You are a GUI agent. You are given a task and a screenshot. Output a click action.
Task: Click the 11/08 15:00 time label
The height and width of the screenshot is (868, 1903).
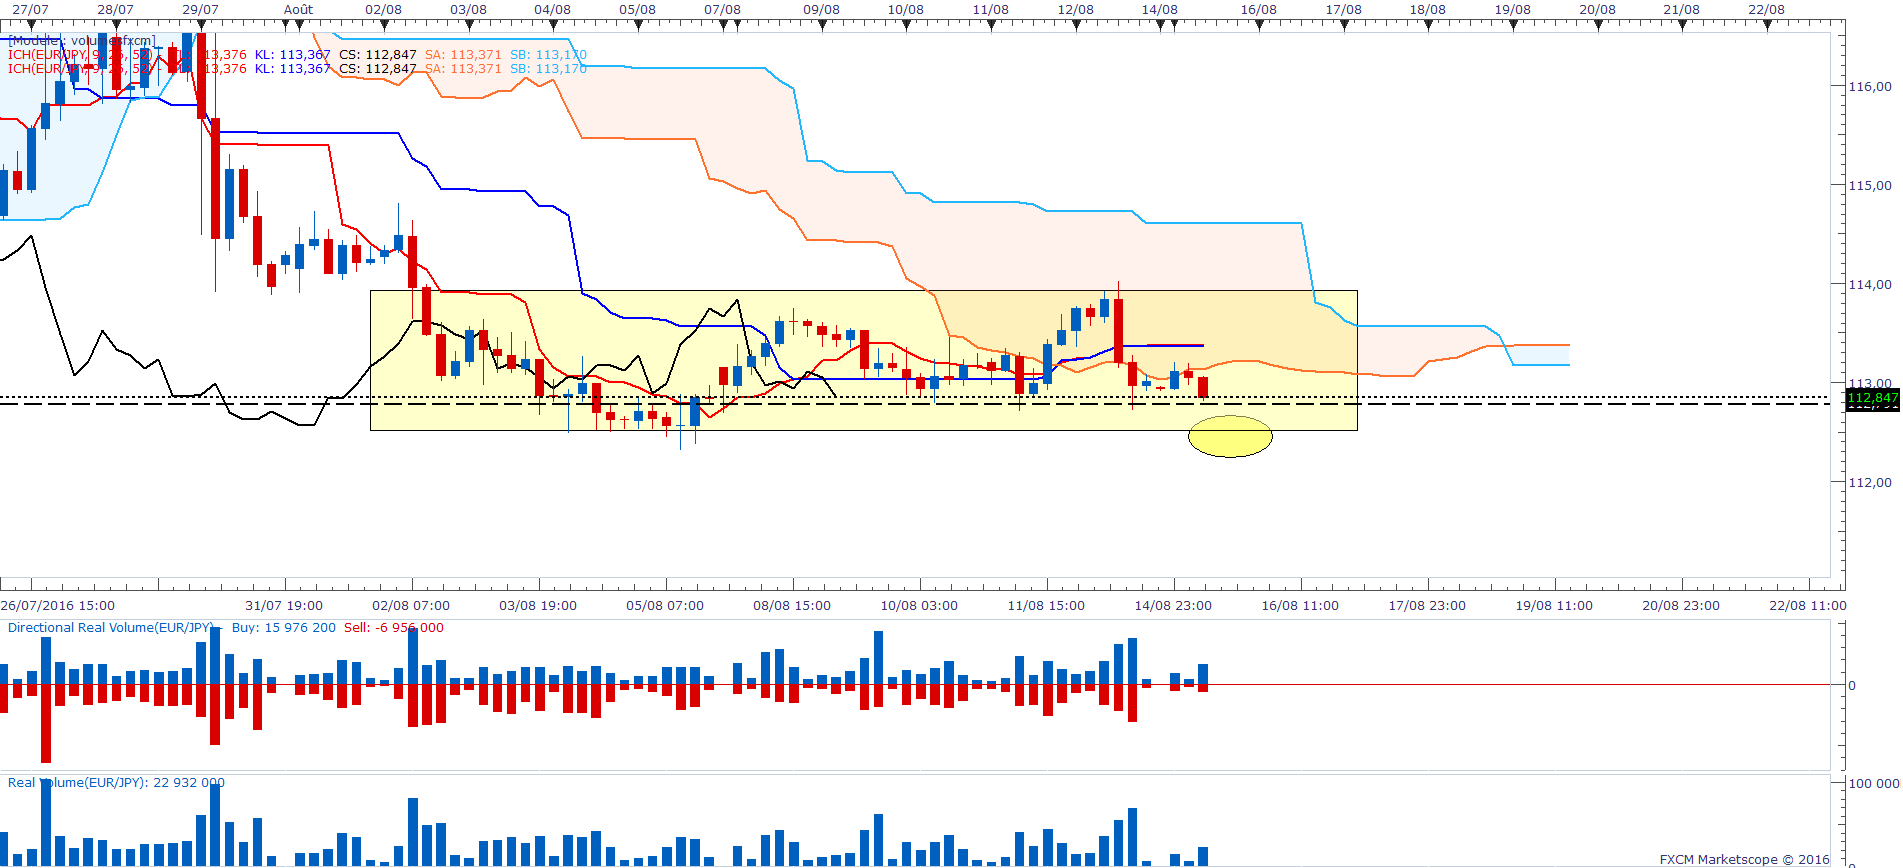click(x=1046, y=606)
